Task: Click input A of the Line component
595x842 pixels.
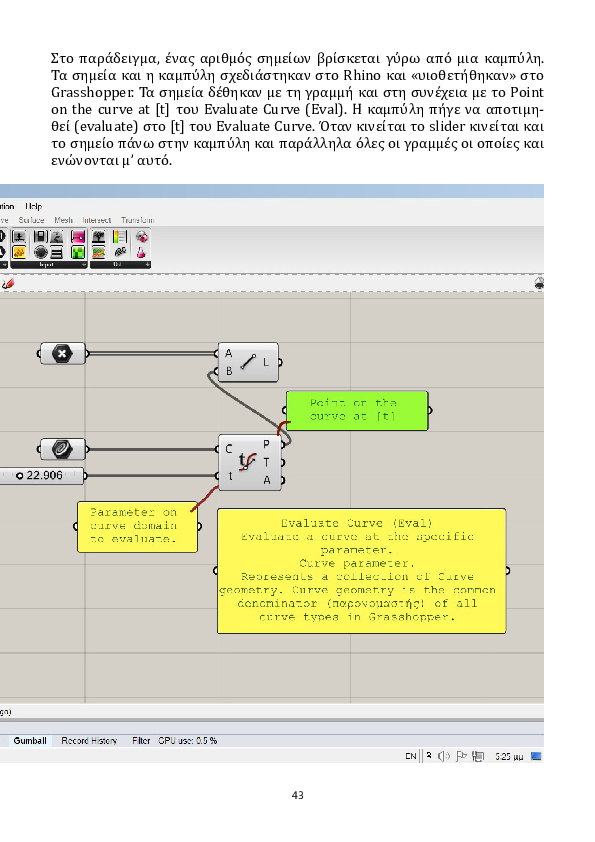Action: click(x=228, y=353)
